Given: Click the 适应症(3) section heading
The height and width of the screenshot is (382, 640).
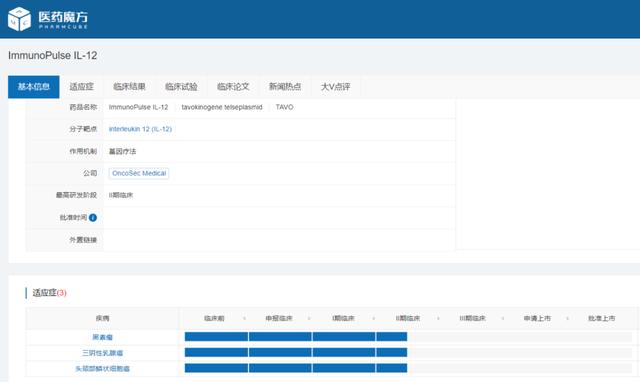Looking at the screenshot, I should click(49, 293).
